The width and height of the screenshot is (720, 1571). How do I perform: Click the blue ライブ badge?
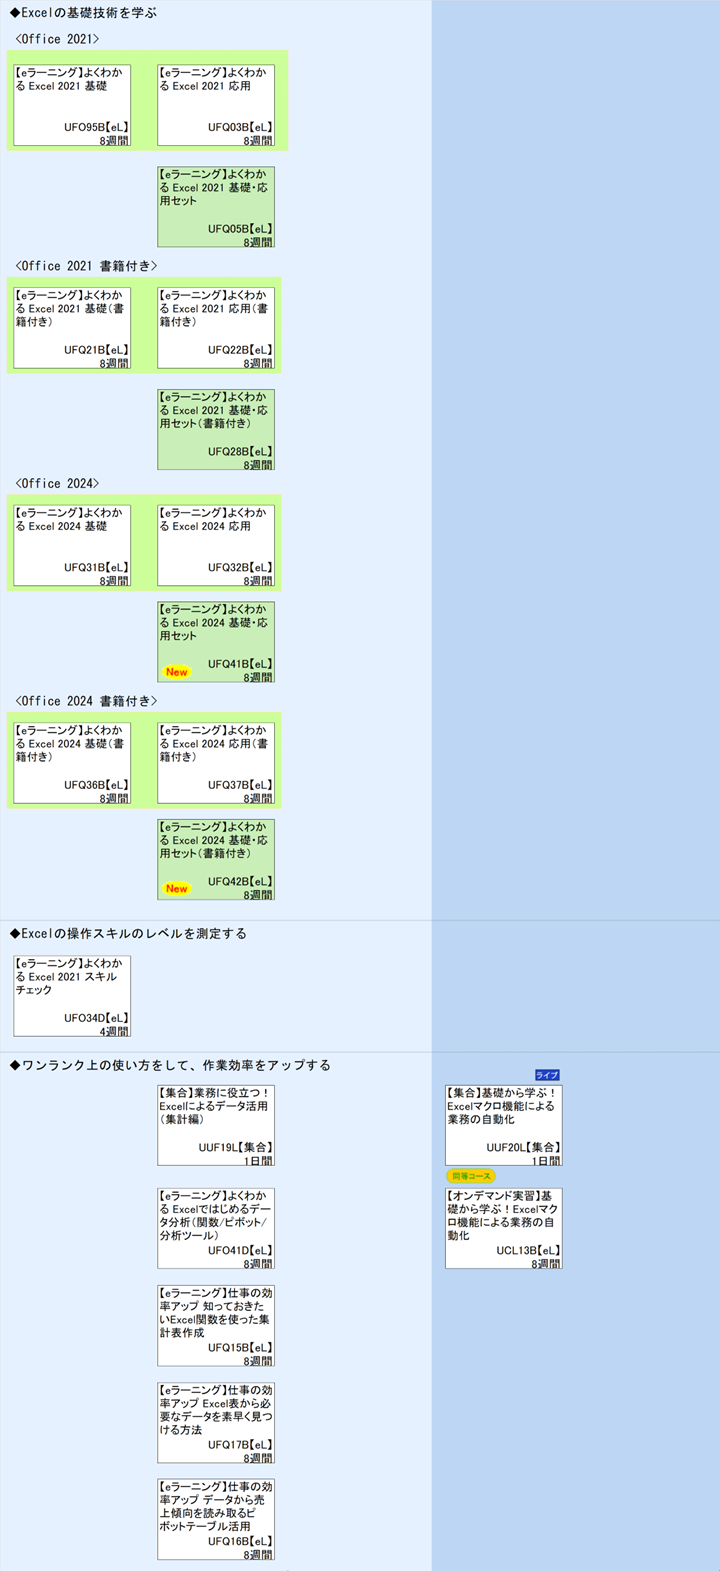point(547,1075)
